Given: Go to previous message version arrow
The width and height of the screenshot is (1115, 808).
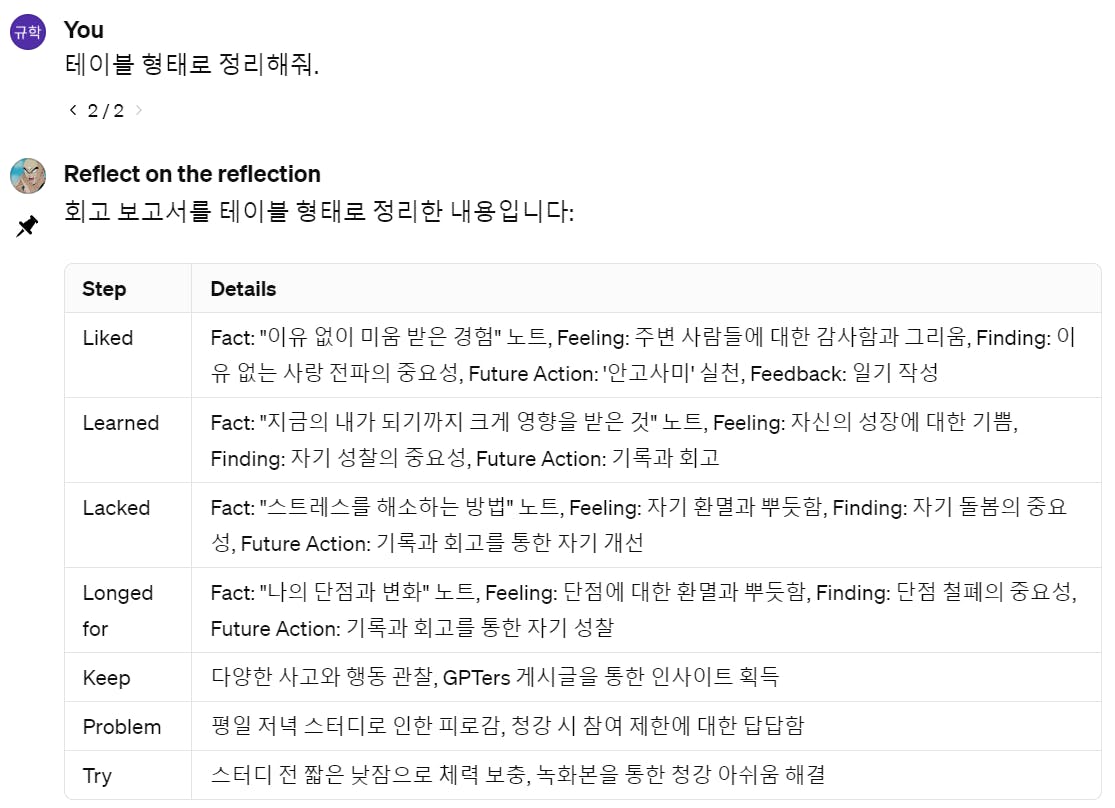Looking at the screenshot, I should (73, 110).
